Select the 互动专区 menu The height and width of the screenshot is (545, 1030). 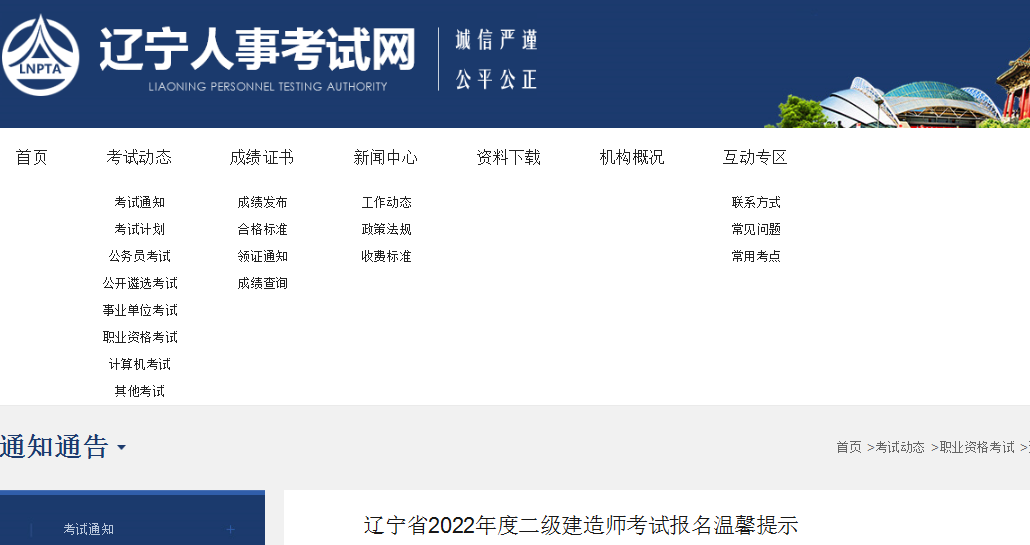(755, 157)
